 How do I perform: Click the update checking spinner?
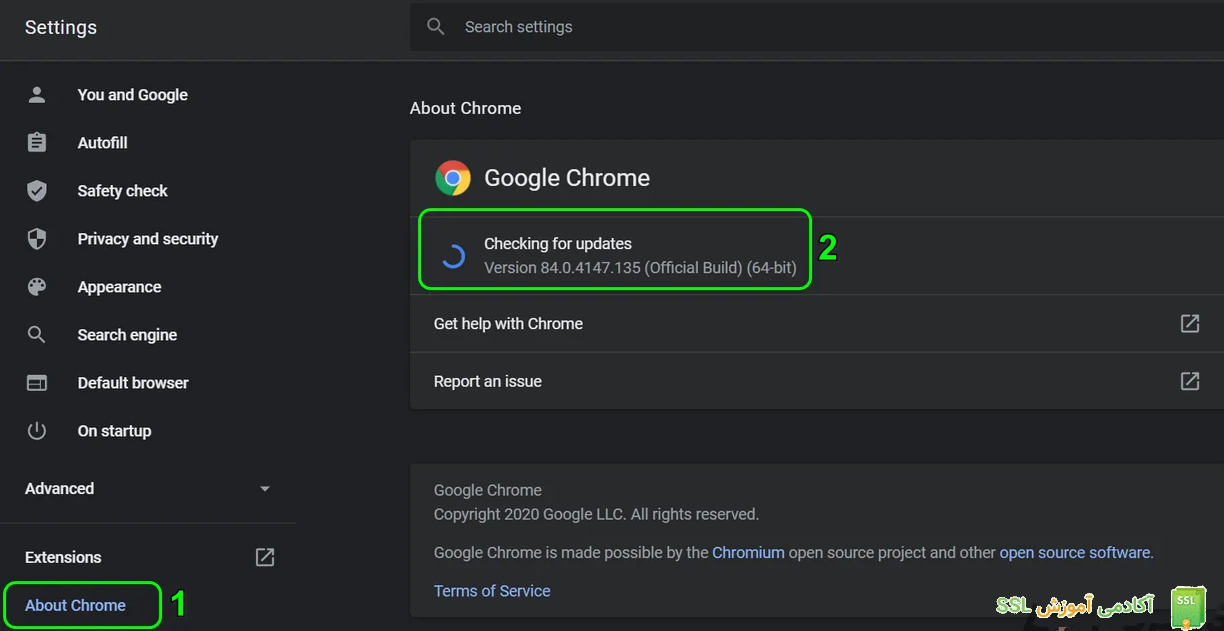pyautogui.click(x=452, y=256)
